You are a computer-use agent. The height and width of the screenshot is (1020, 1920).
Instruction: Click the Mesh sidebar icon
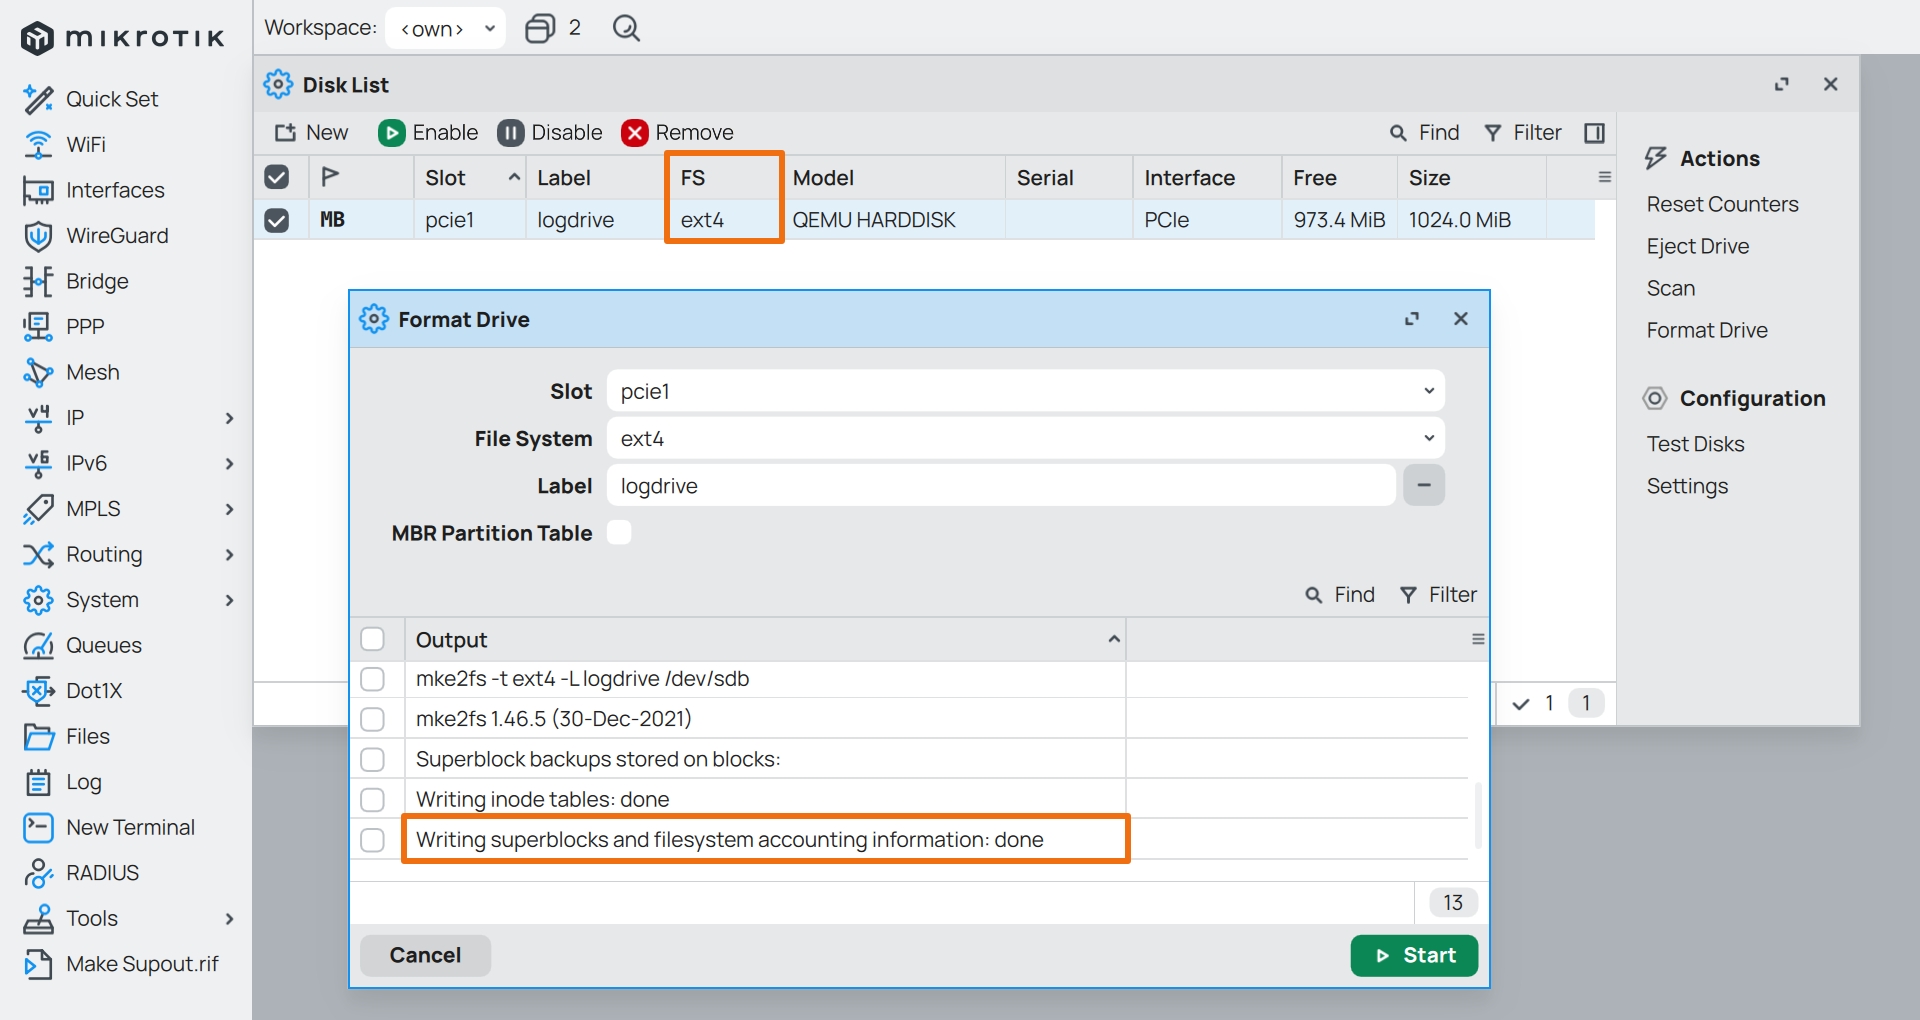click(38, 372)
